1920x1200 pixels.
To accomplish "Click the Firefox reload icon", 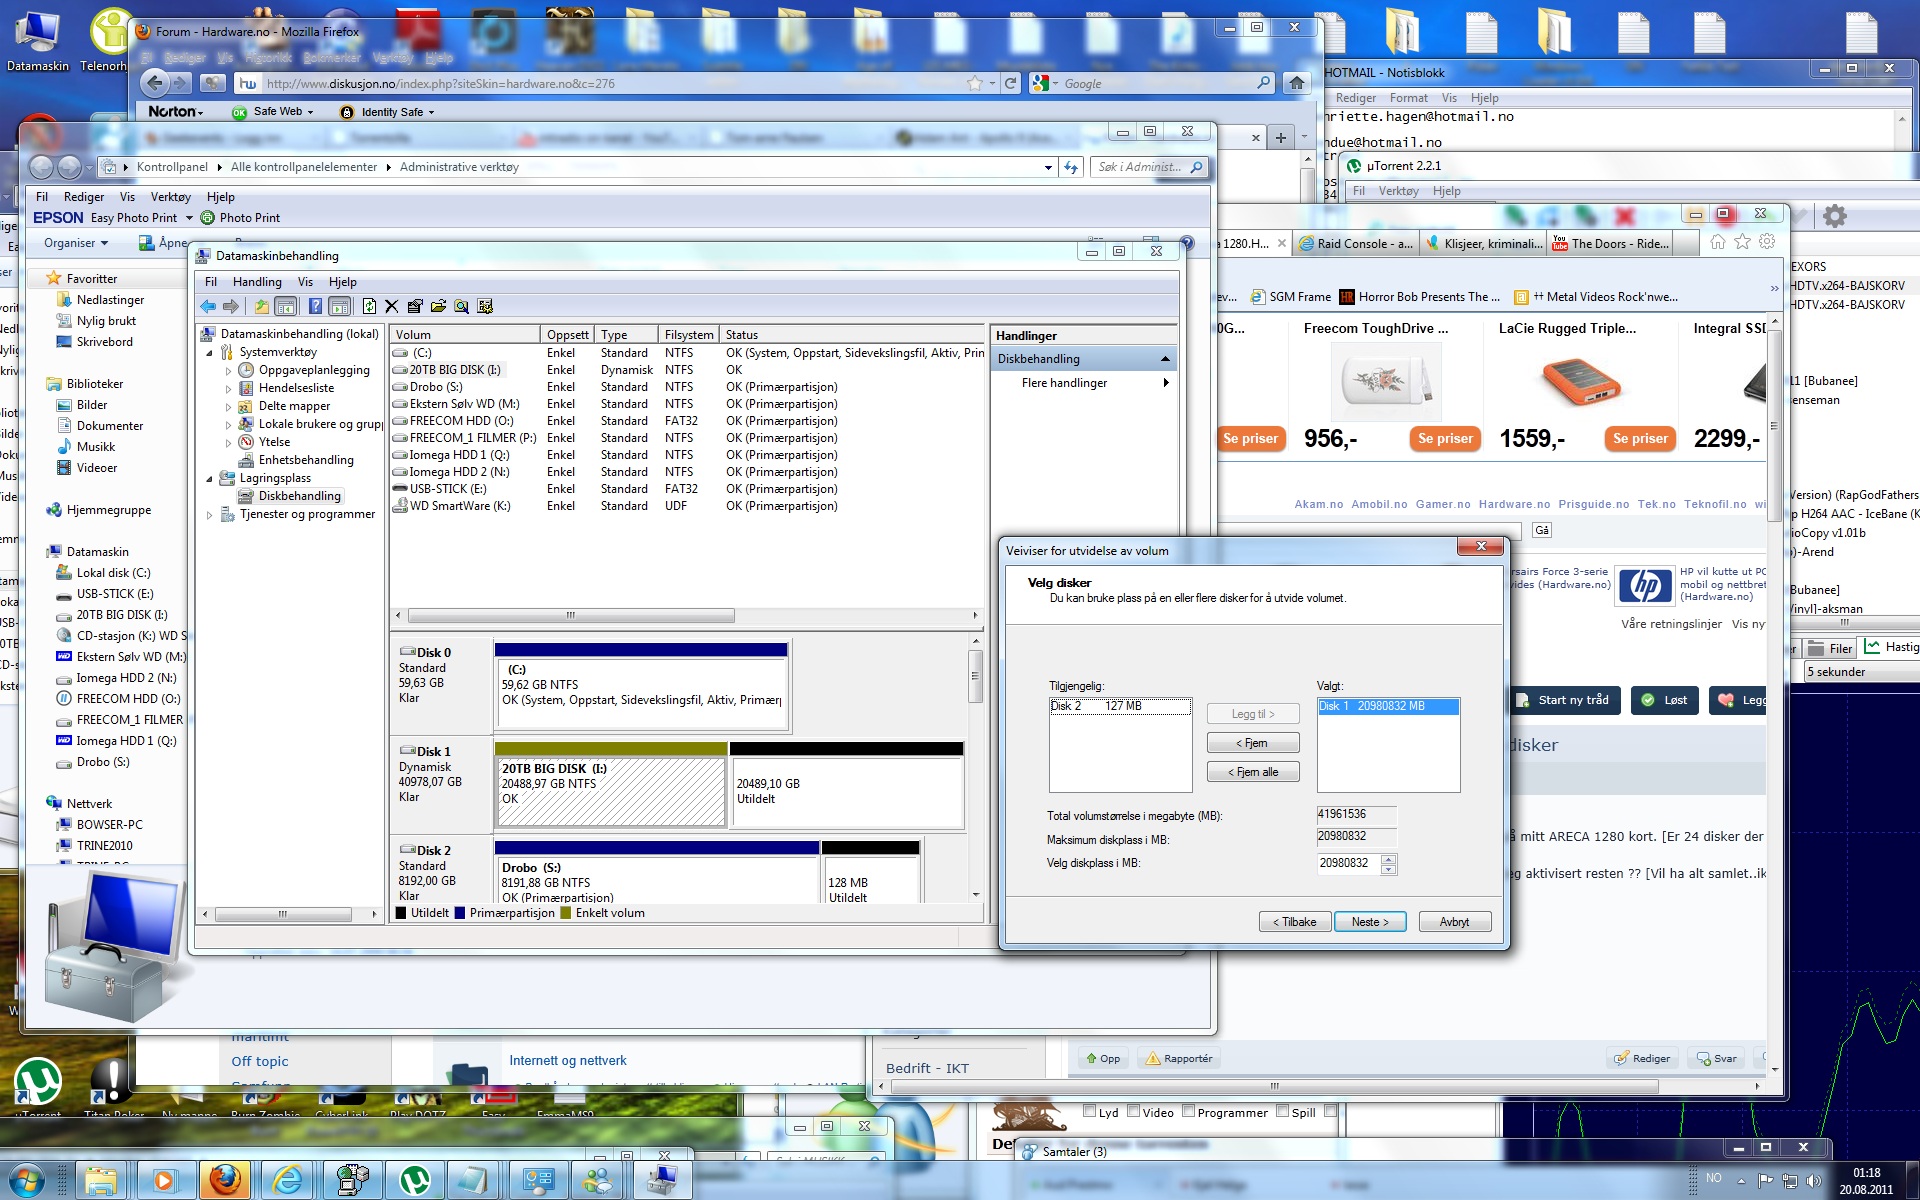I will (x=1011, y=83).
